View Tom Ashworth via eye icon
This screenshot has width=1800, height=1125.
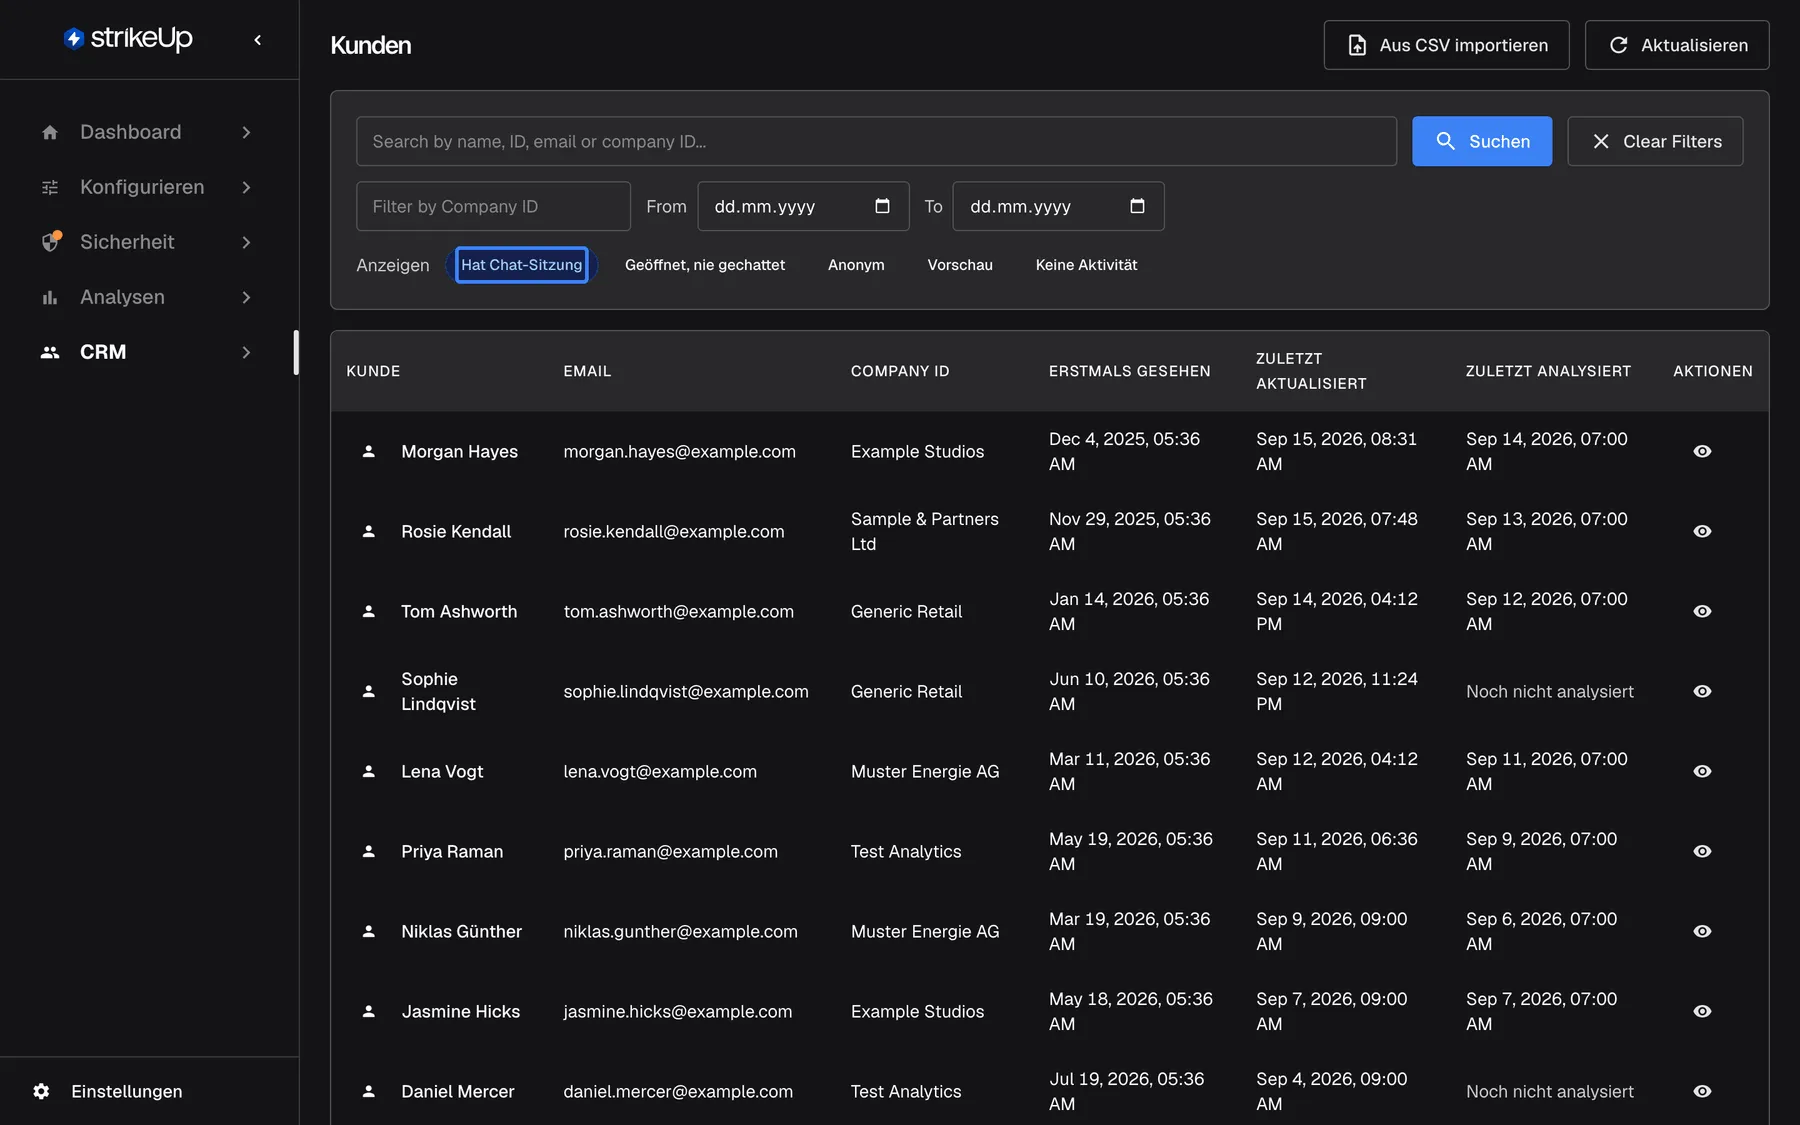point(1702,611)
